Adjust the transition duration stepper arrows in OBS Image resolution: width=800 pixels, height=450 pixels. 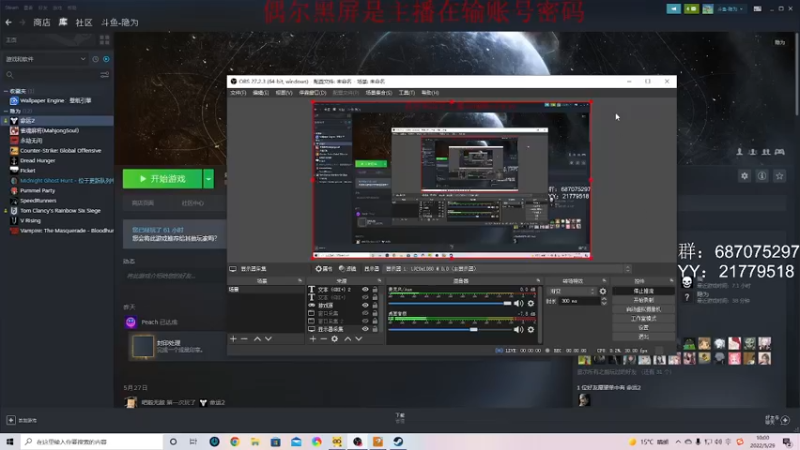pos(604,302)
